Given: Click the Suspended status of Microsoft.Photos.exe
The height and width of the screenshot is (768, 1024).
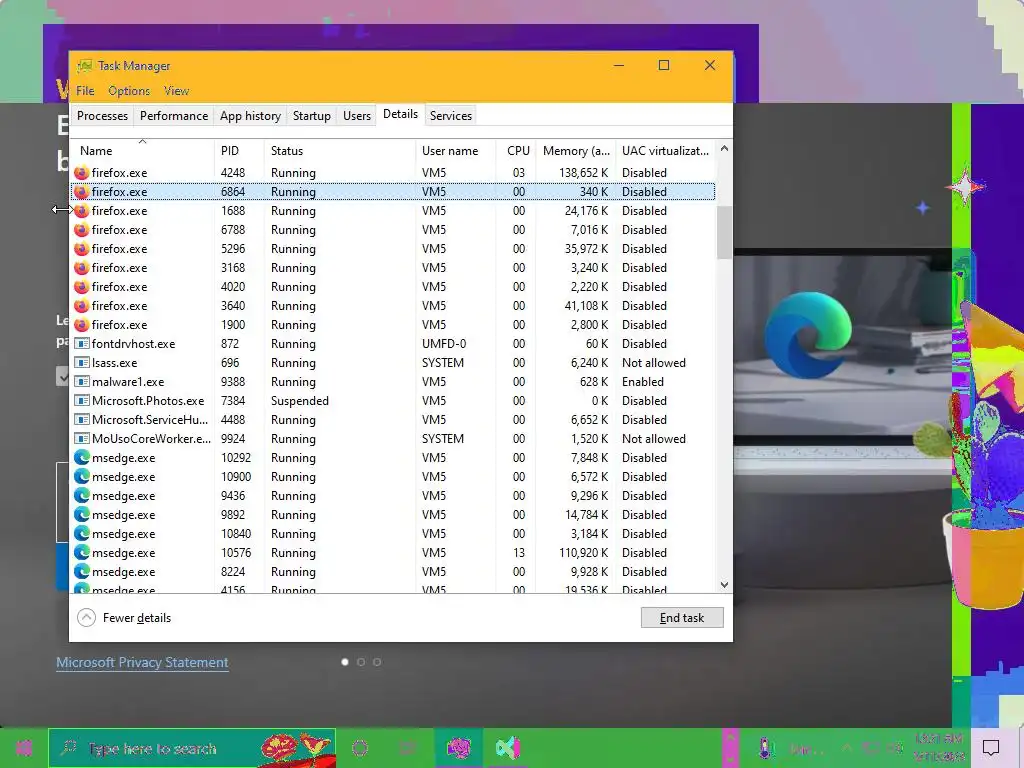Looking at the screenshot, I should (x=300, y=400).
